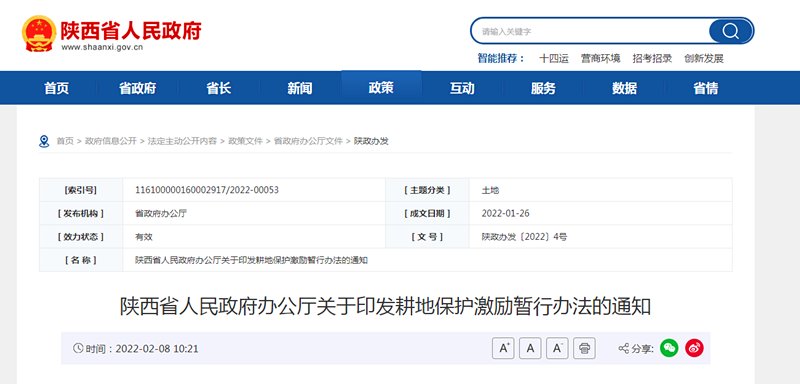Click document number 陕政办发〔2022〕4号

pyautogui.click(x=524, y=237)
